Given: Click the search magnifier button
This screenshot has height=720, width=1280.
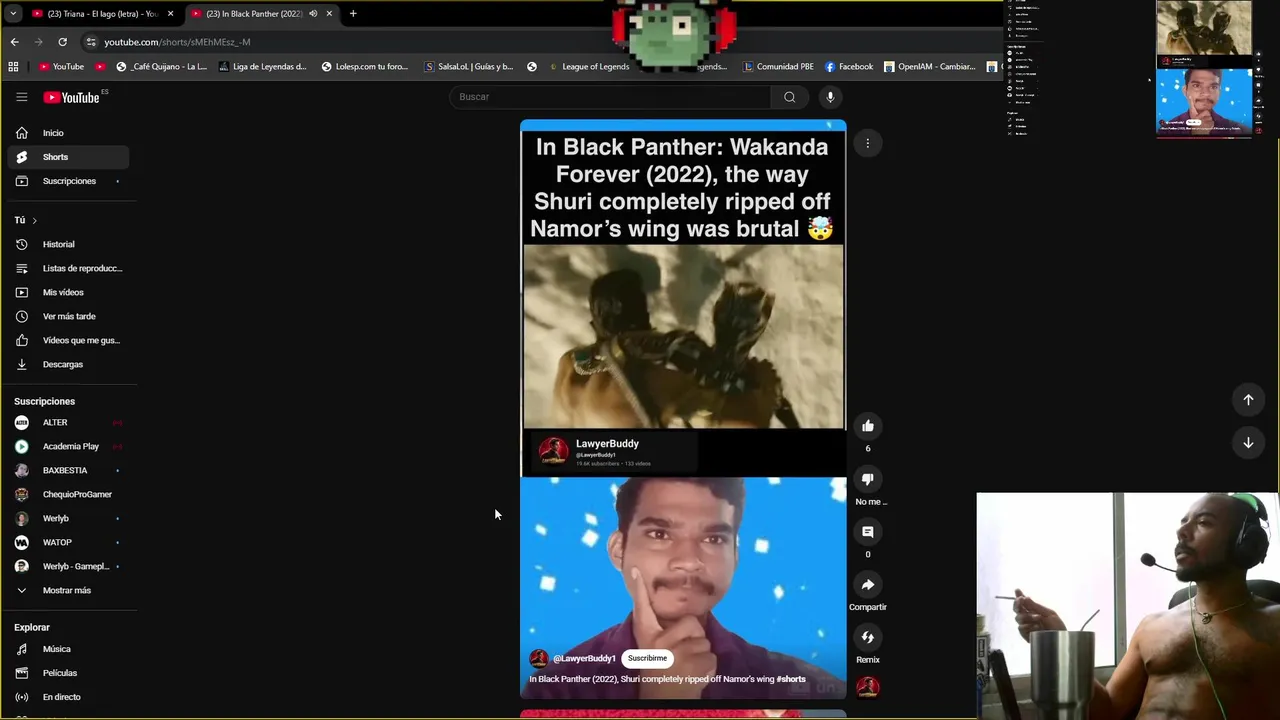Looking at the screenshot, I should 790,97.
